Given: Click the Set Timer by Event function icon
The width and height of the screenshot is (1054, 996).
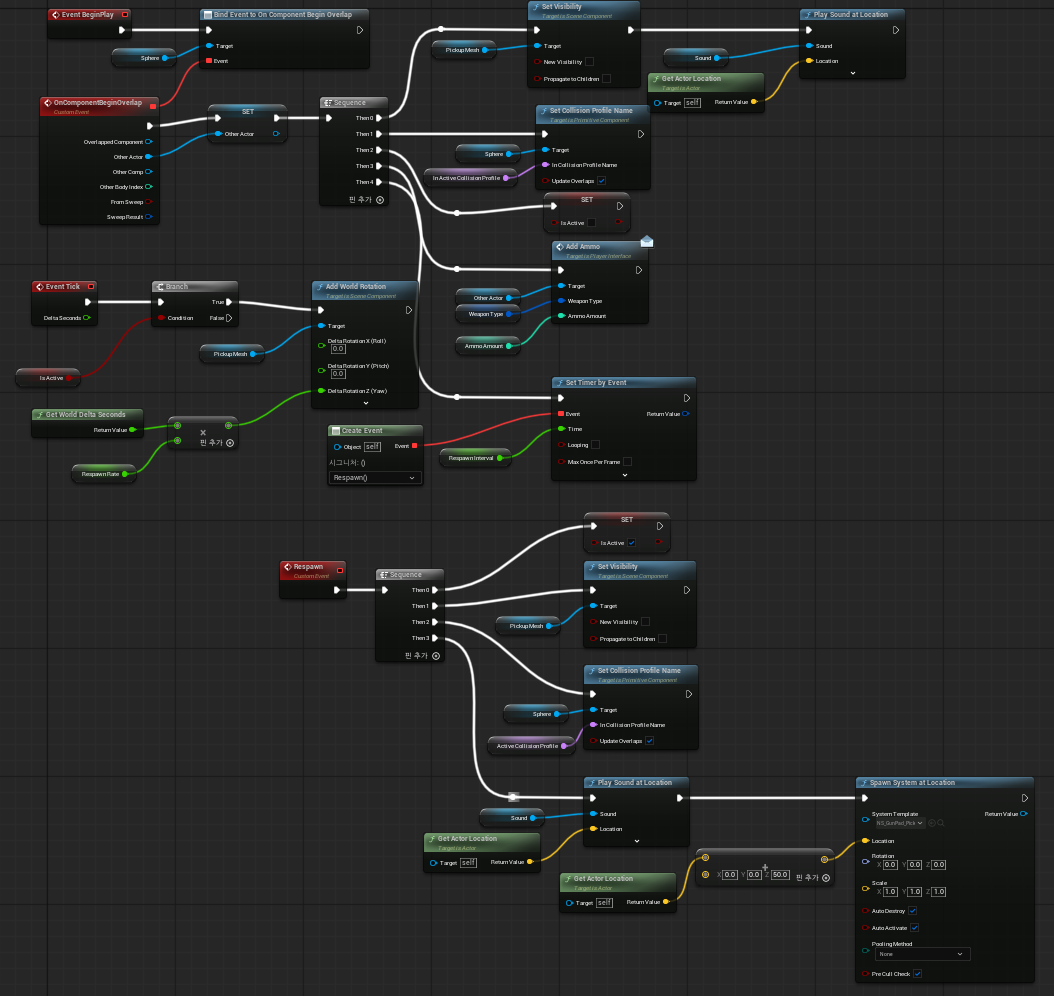Looking at the screenshot, I should click(x=560, y=383).
